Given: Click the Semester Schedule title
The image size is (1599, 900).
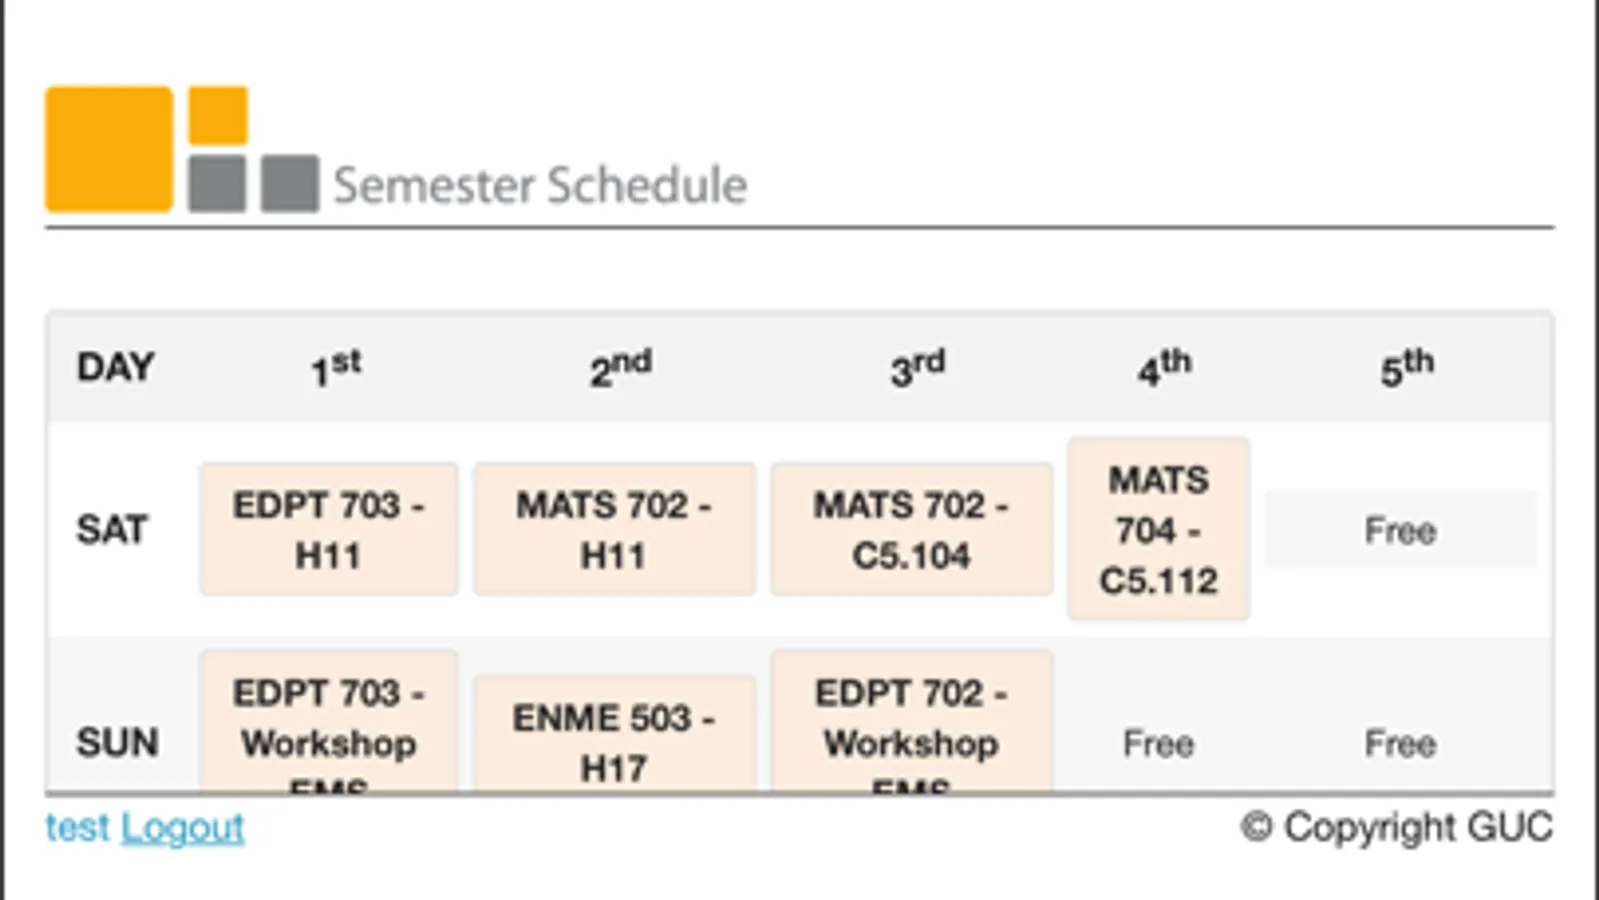Looking at the screenshot, I should click(540, 185).
